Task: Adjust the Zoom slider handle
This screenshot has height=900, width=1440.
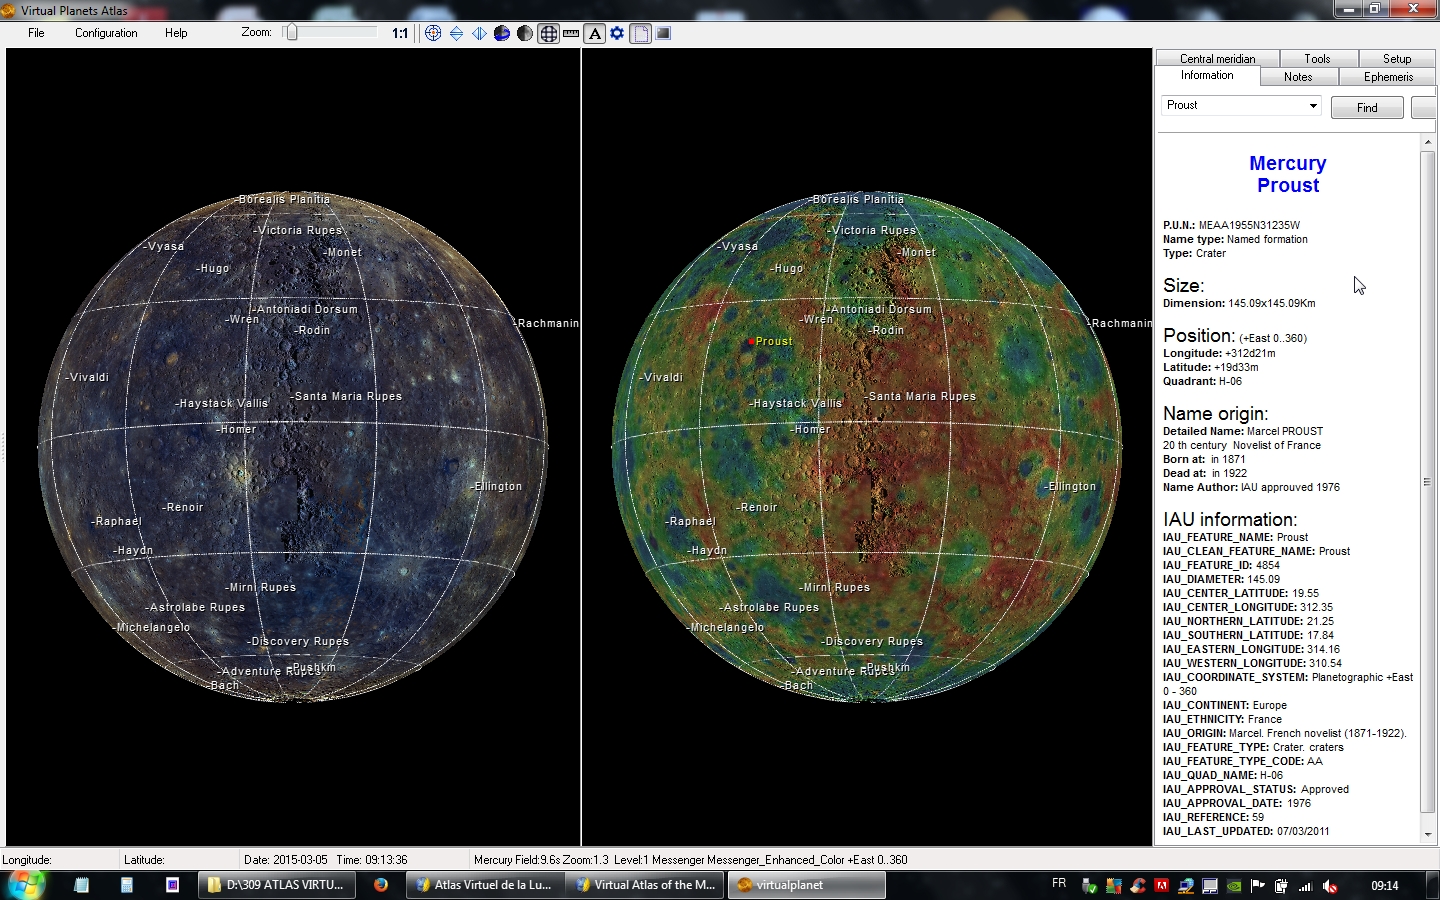Action: 291,33
